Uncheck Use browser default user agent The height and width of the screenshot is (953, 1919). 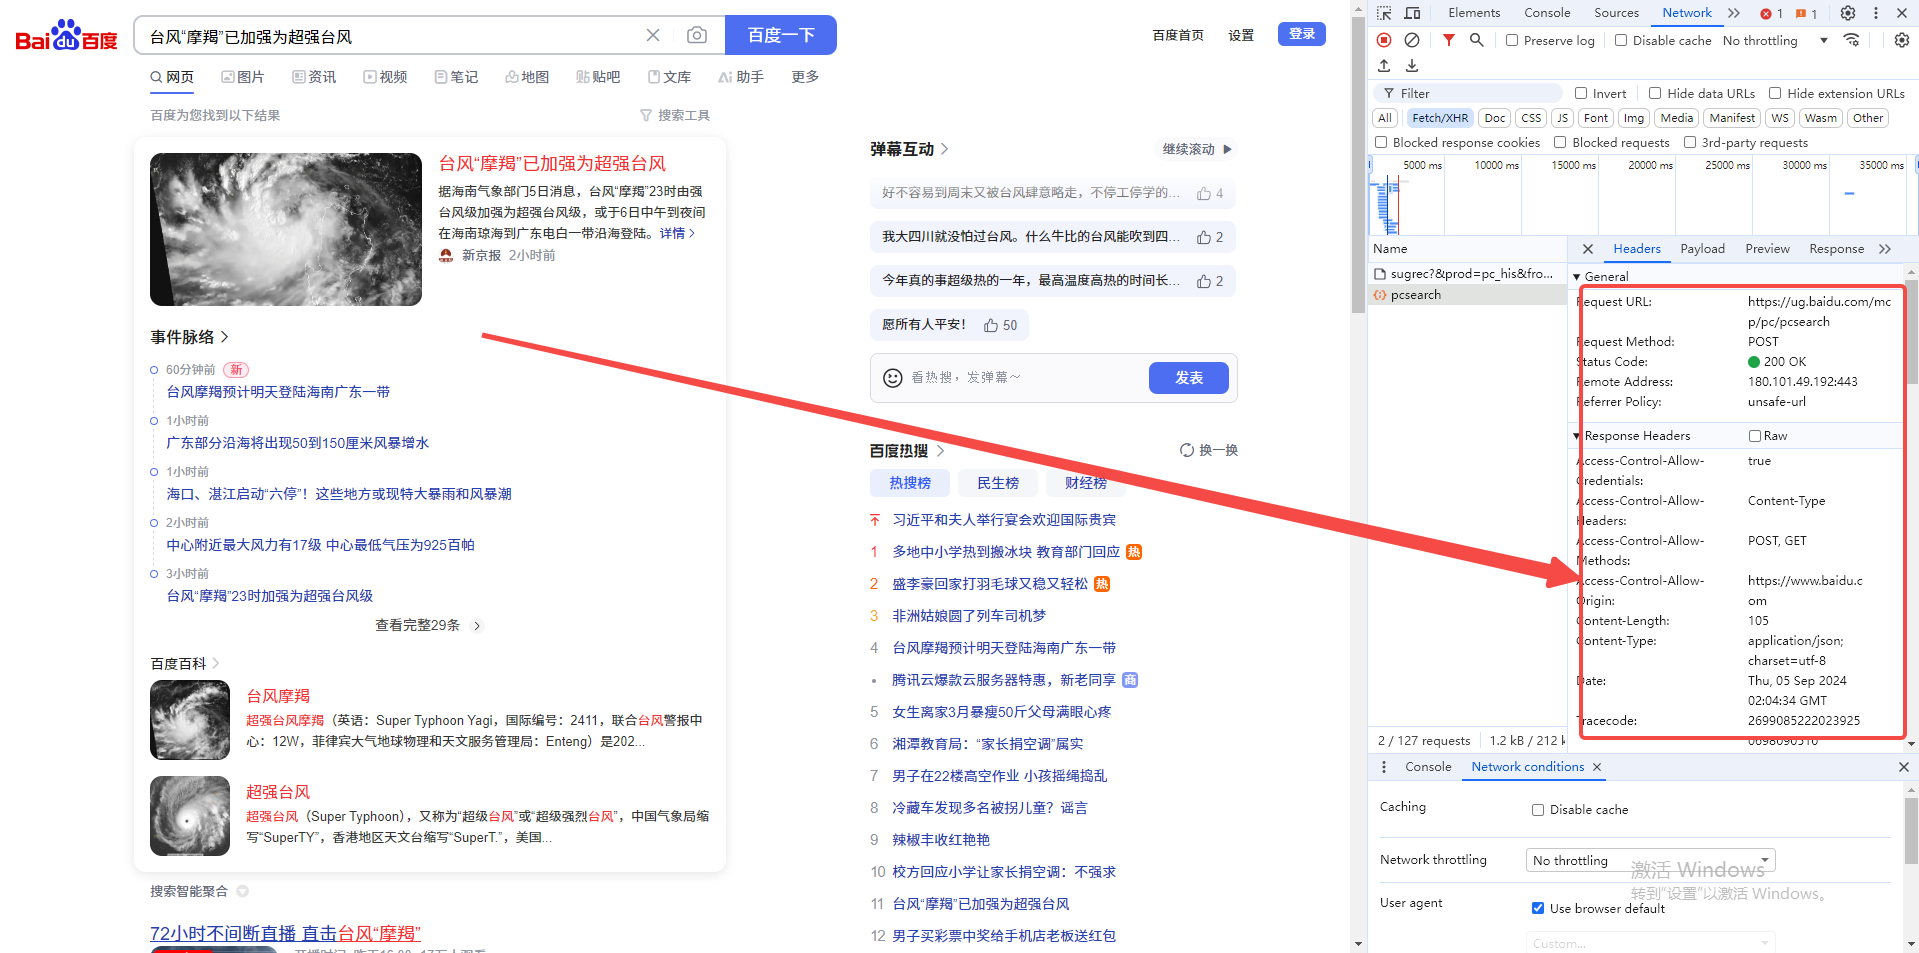1538,909
